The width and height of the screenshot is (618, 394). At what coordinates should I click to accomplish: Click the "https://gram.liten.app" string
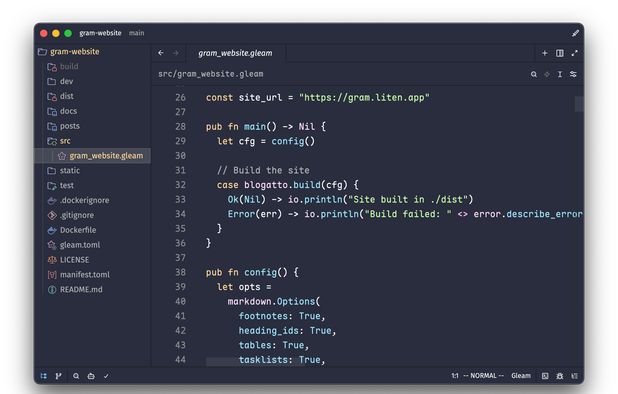click(364, 97)
